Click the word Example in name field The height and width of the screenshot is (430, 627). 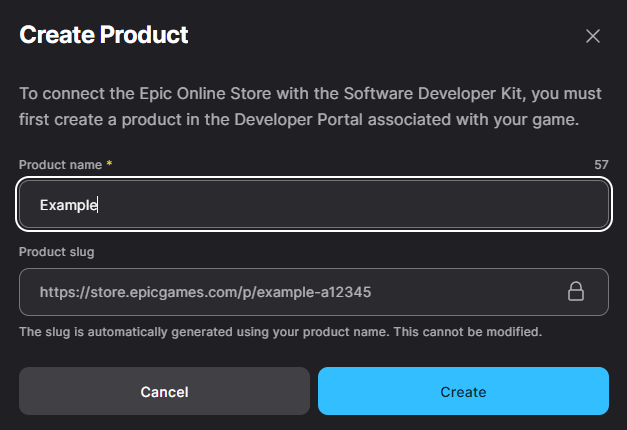click(x=68, y=205)
